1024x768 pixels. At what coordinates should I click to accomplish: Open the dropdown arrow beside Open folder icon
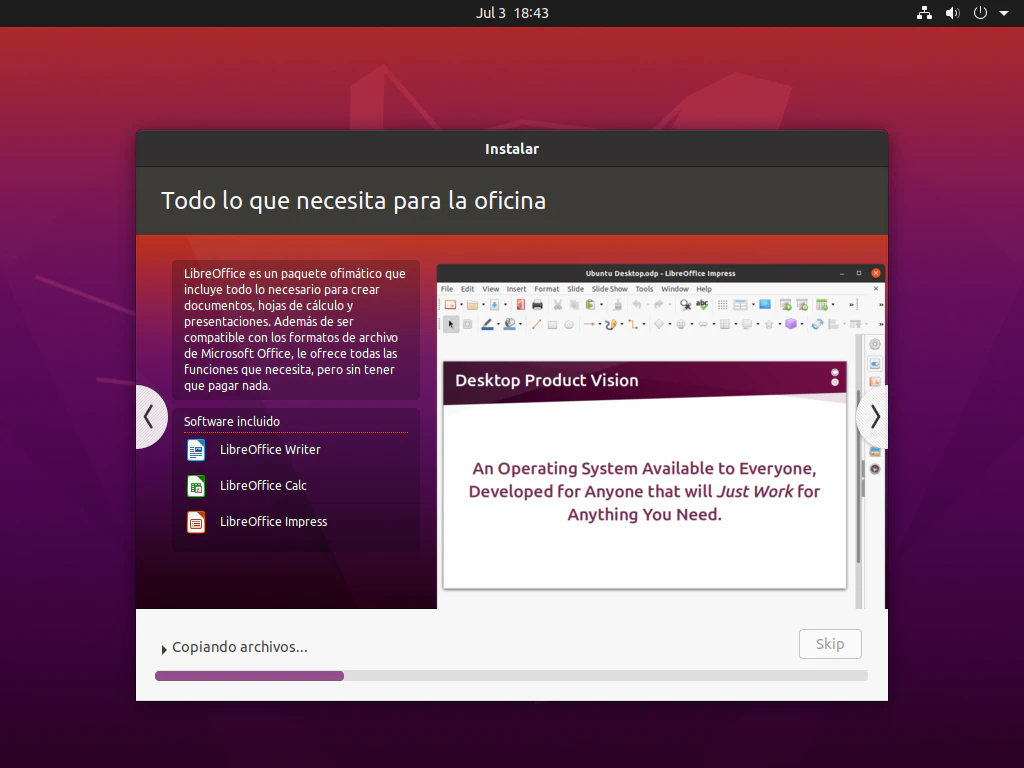click(x=483, y=305)
